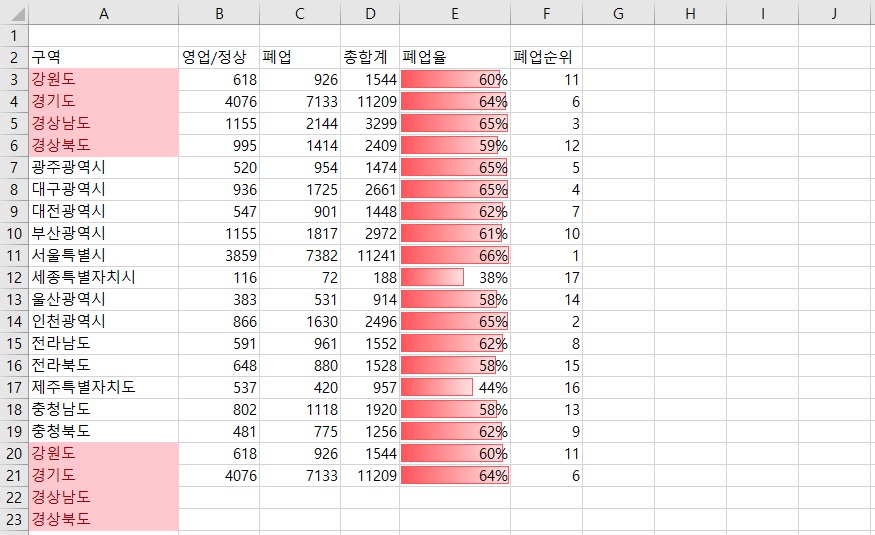875x535 pixels.
Task: Select cell 충청북도
Action: 103,431
